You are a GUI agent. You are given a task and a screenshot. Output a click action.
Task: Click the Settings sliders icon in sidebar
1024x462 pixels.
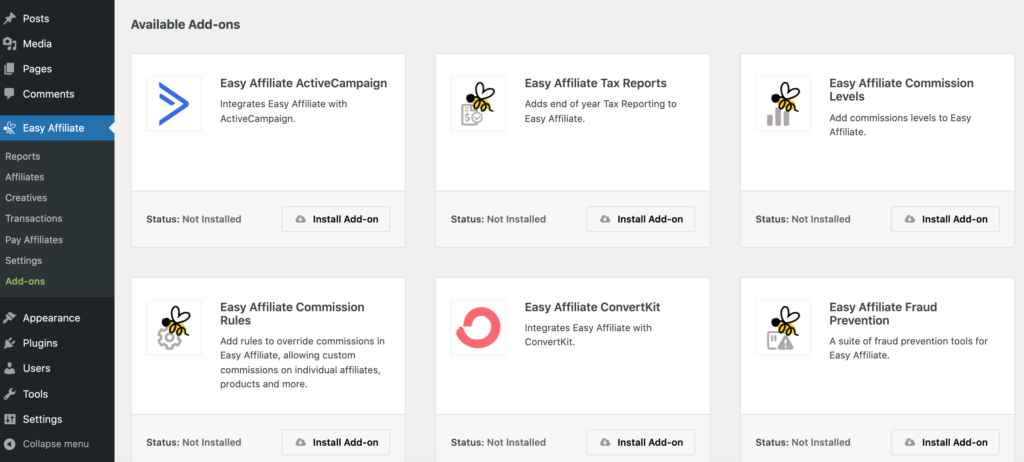(9, 419)
